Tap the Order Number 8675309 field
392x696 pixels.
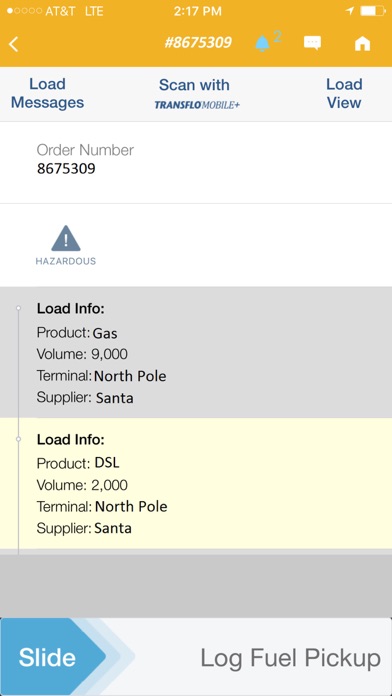(x=196, y=162)
